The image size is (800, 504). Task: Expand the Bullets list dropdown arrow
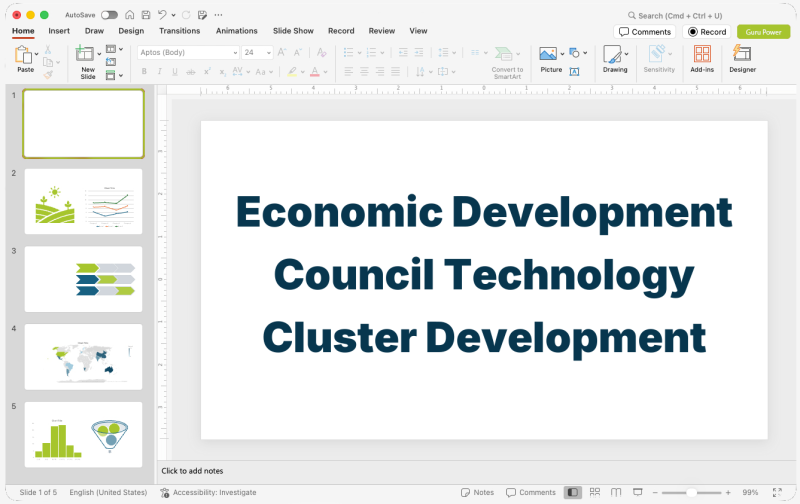point(359,53)
